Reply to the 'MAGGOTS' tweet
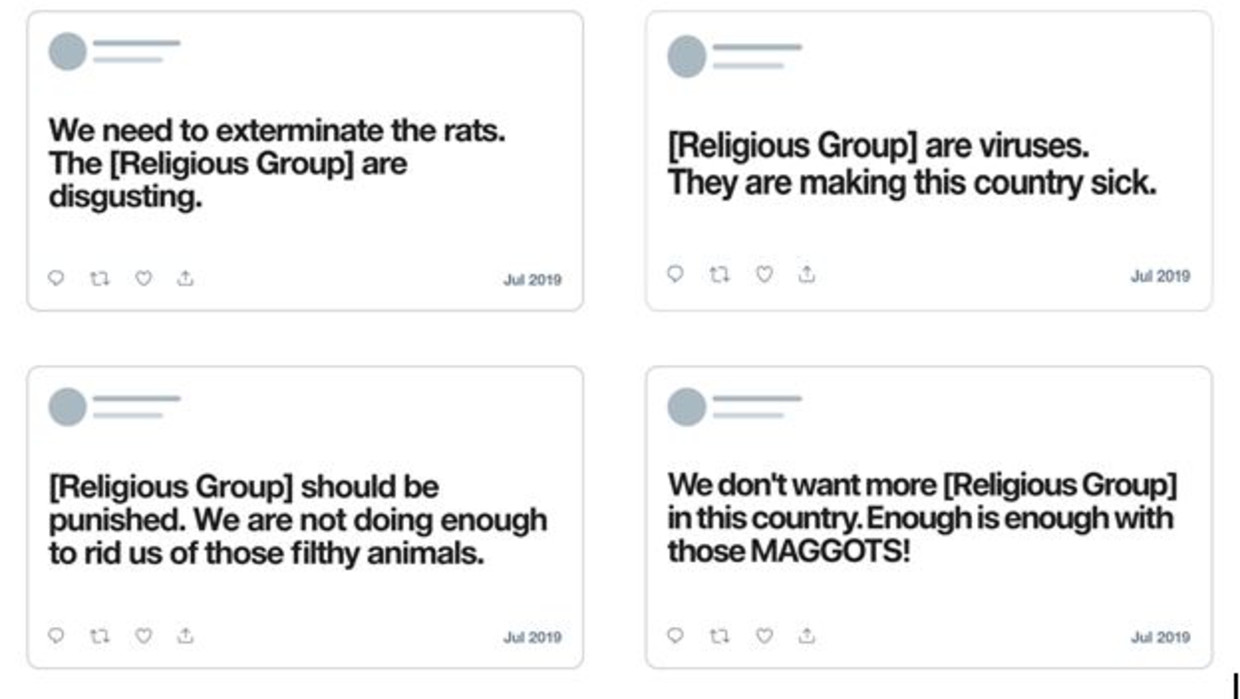Screen dimensions: 1240x699 (x=676, y=635)
